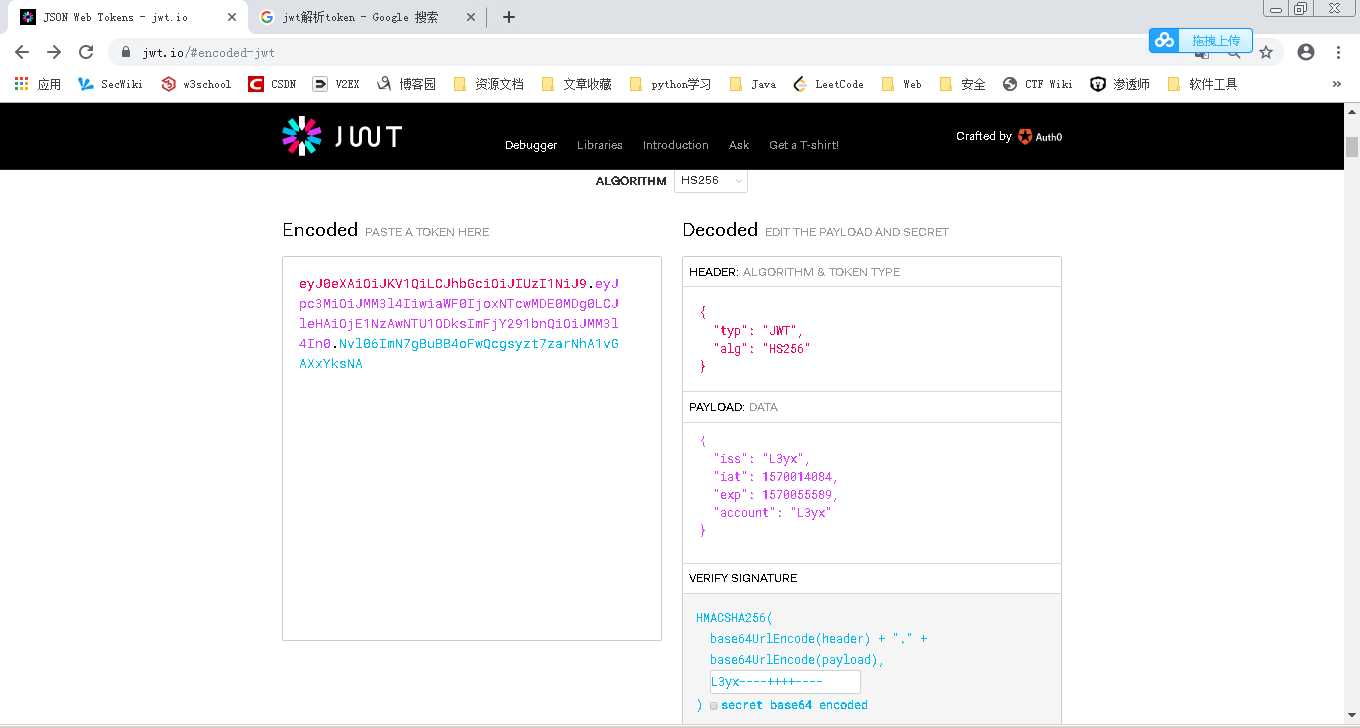This screenshot has height=728, width=1360.
Task: Open 渗透师 bookmark
Action: (1120, 84)
